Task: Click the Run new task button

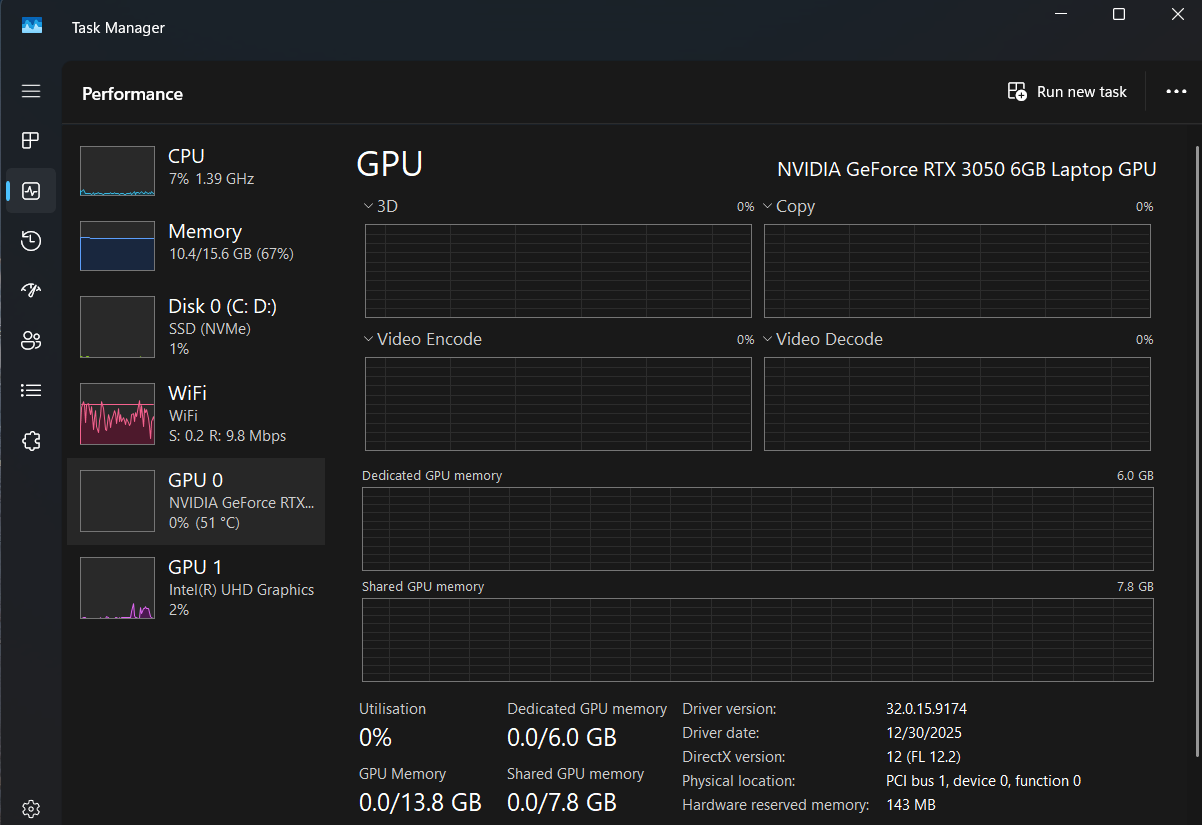Action: coord(1067,92)
